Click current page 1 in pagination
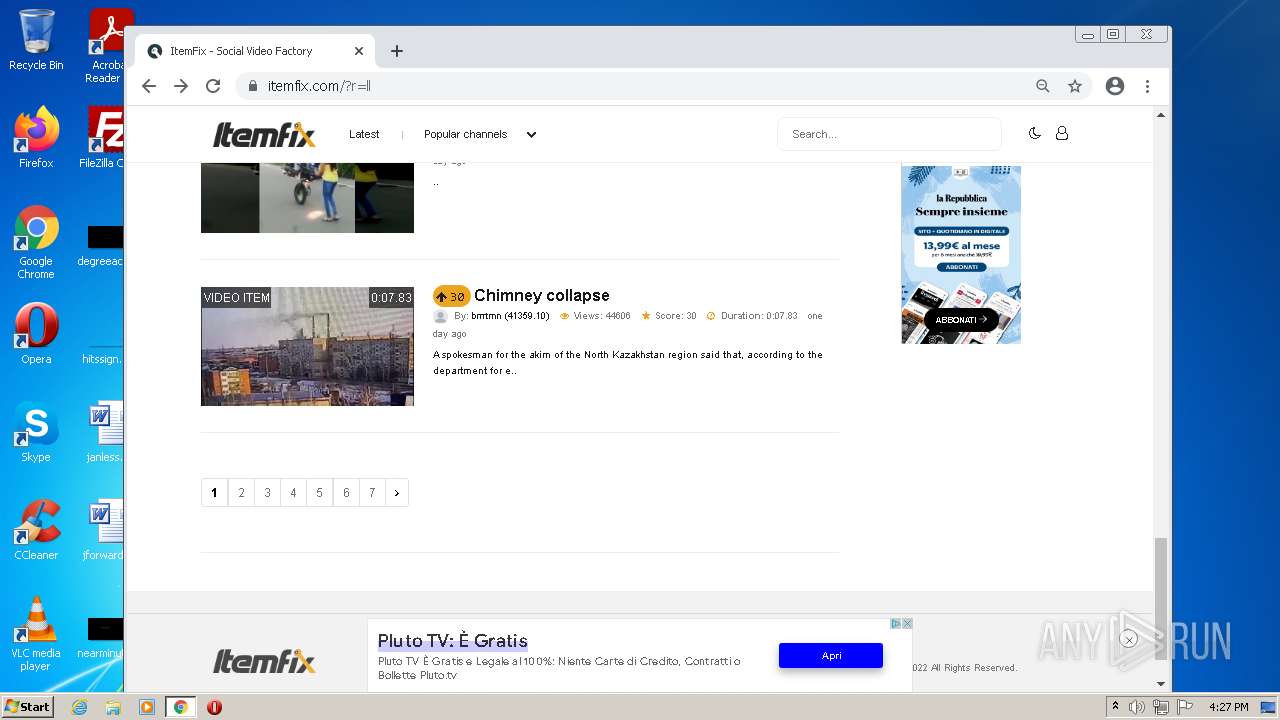This screenshot has width=1280, height=720. pos(214,493)
